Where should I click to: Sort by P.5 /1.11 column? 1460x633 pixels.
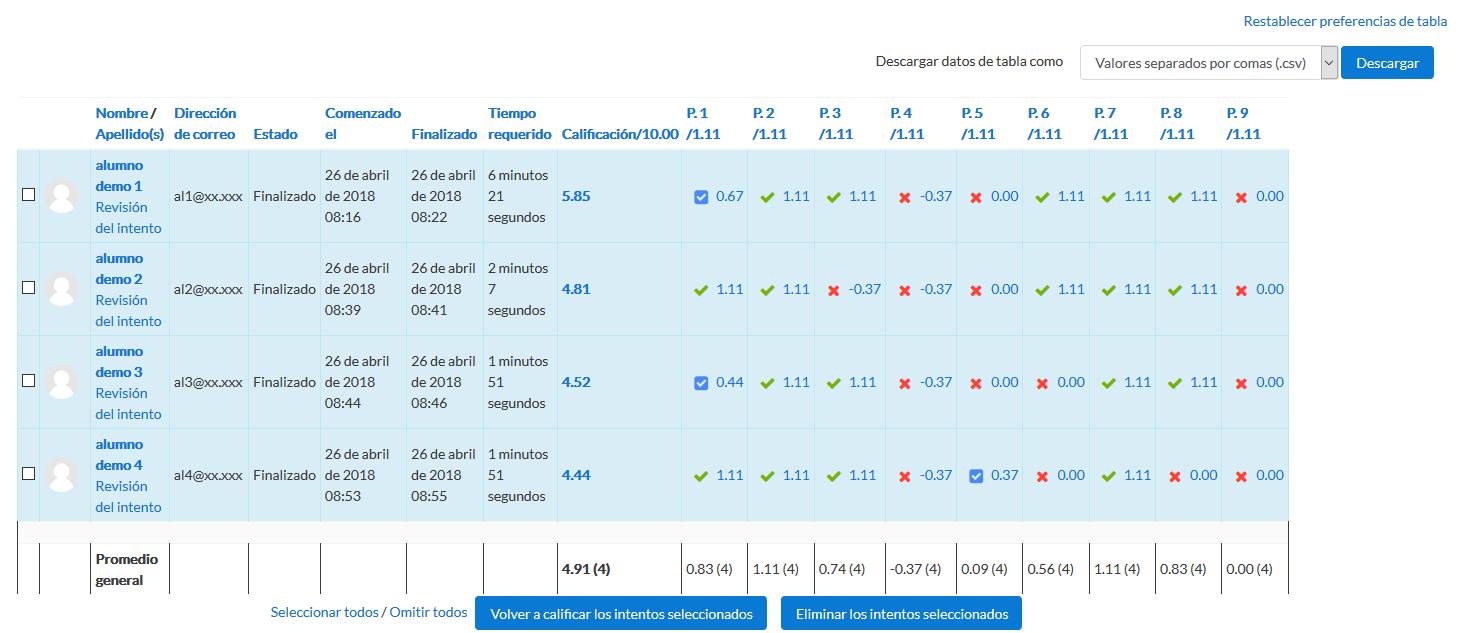[x=978, y=123]
